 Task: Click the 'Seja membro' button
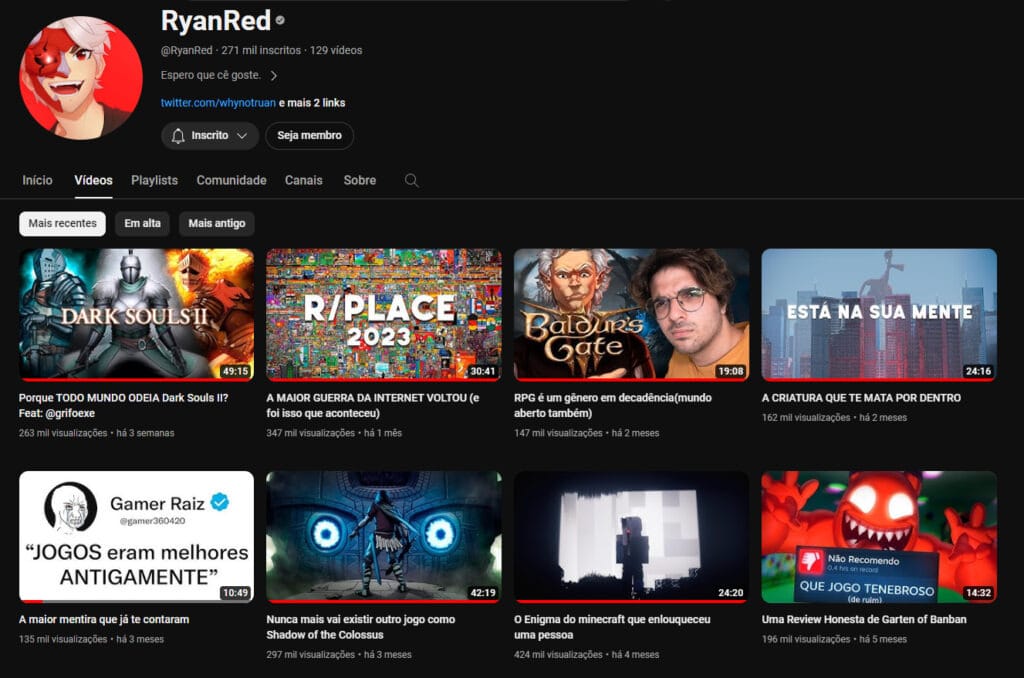point(309,136)
